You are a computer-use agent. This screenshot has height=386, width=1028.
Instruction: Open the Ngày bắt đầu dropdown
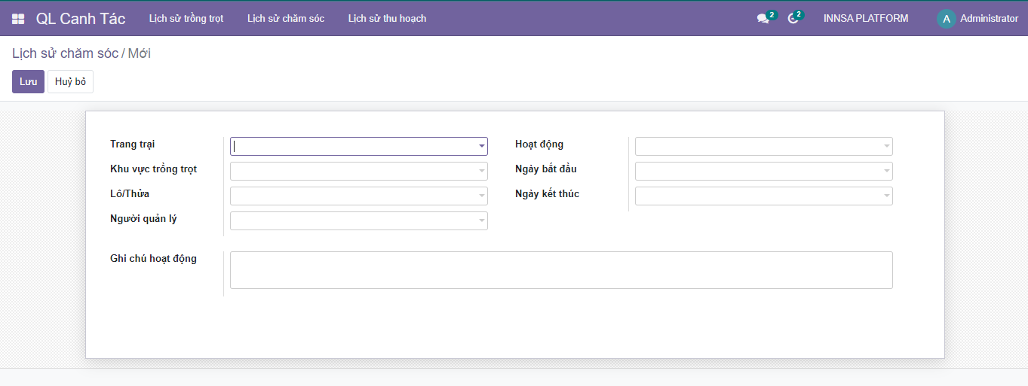pyautogui.click(x=764, y=171)
